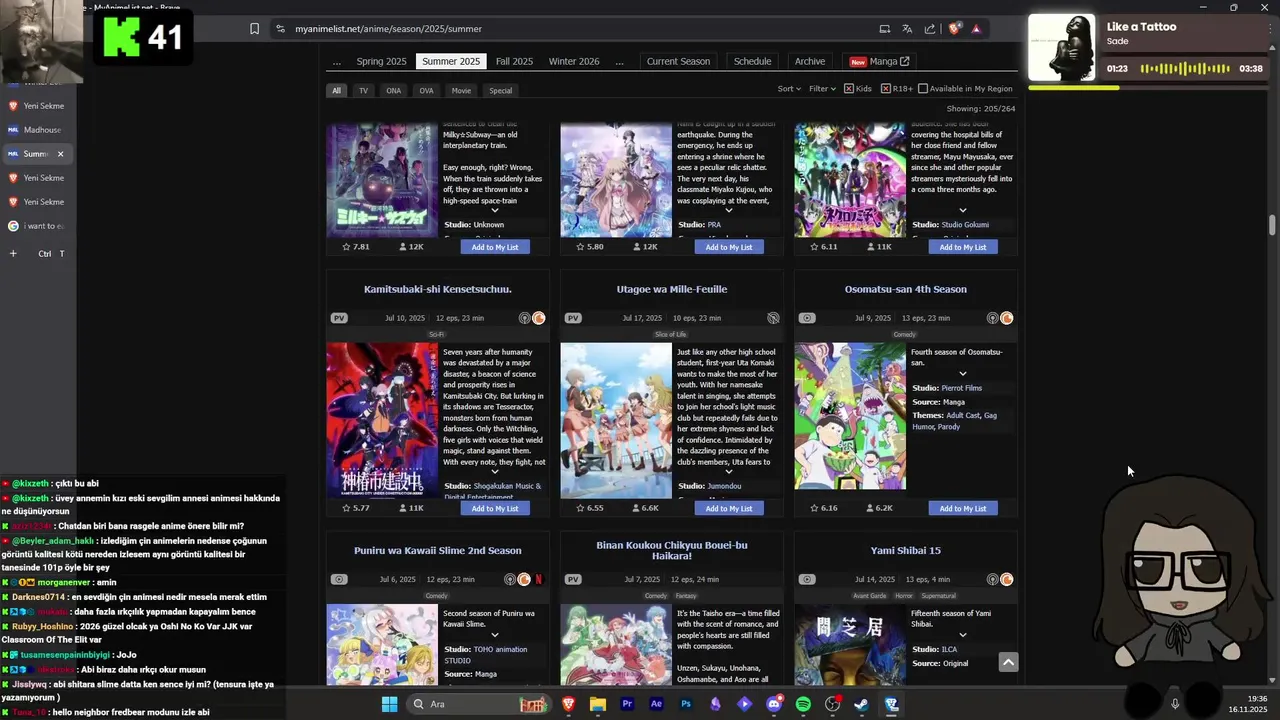Expand synopsis on the Studio PRA card

728,210
